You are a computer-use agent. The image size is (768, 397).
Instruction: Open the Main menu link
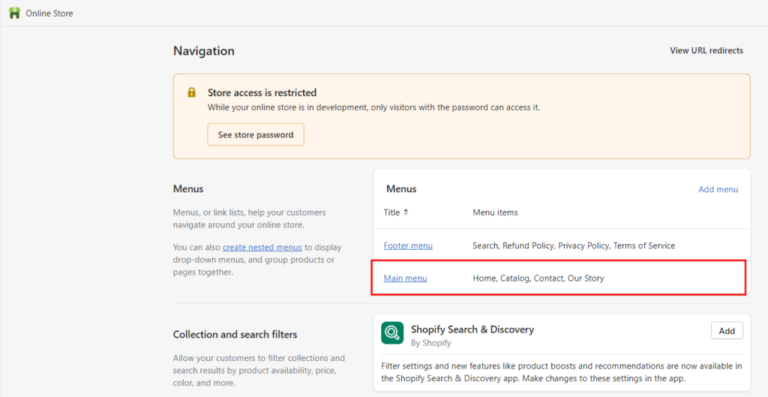click(x=405, y=279)
